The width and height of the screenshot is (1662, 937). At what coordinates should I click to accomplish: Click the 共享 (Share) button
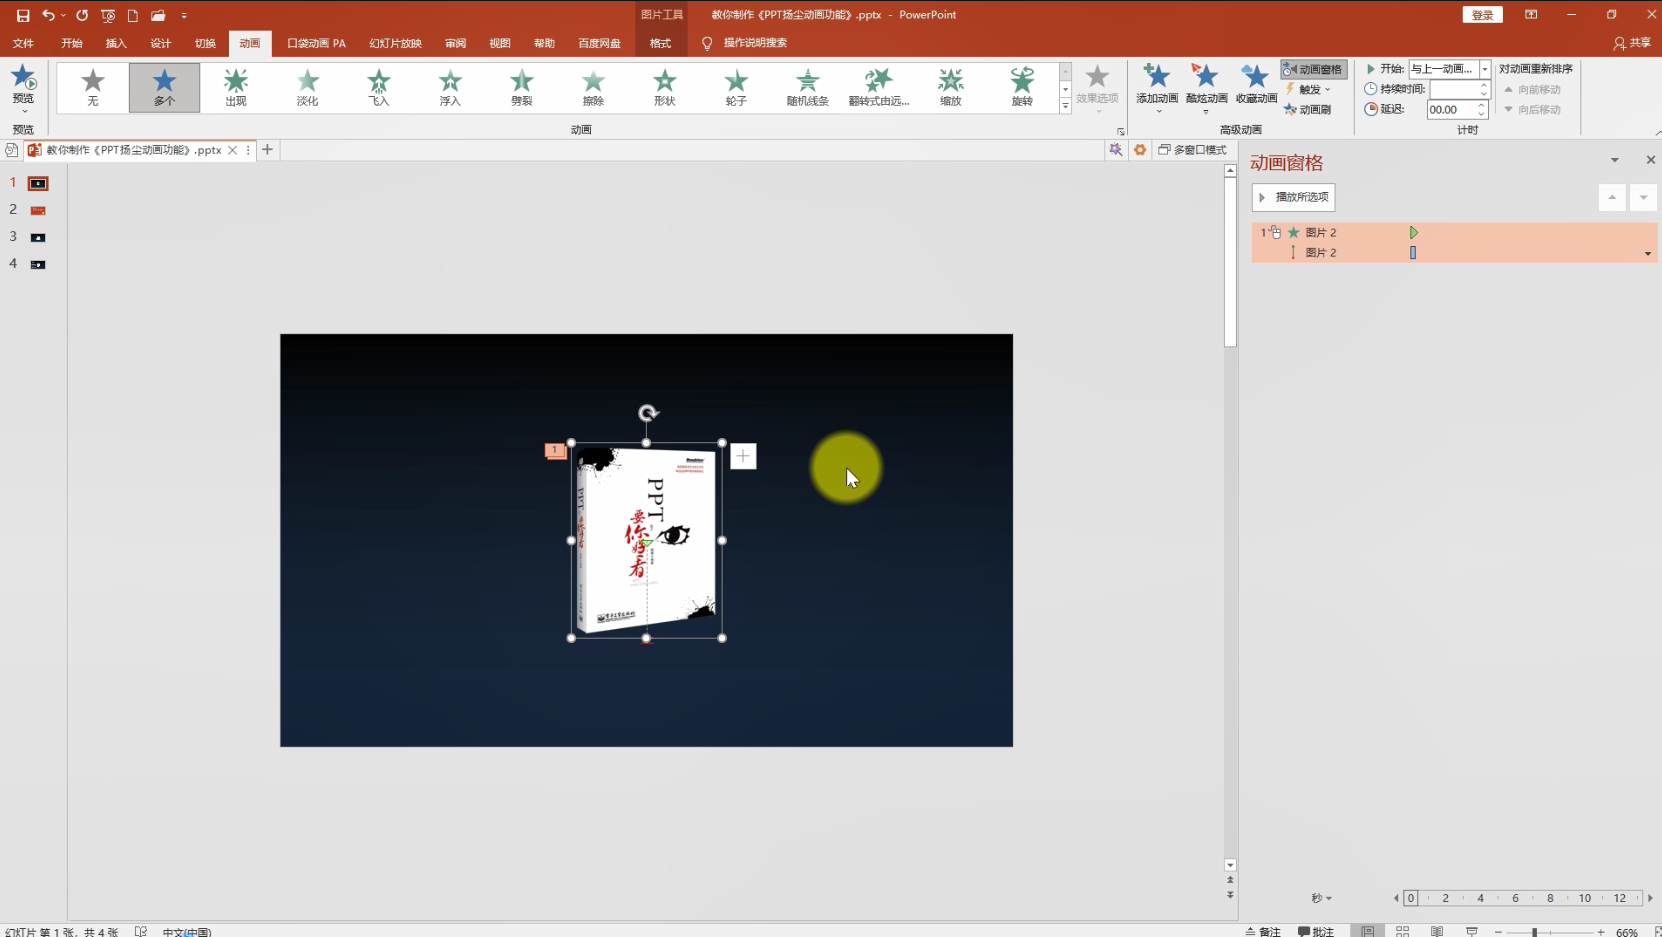1632,43
